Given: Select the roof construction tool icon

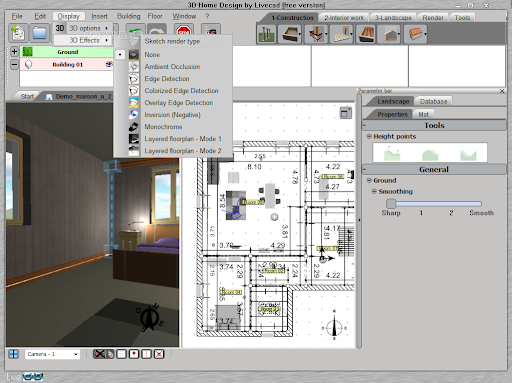Looking at the screenshot, I should [x=415, y=34].
